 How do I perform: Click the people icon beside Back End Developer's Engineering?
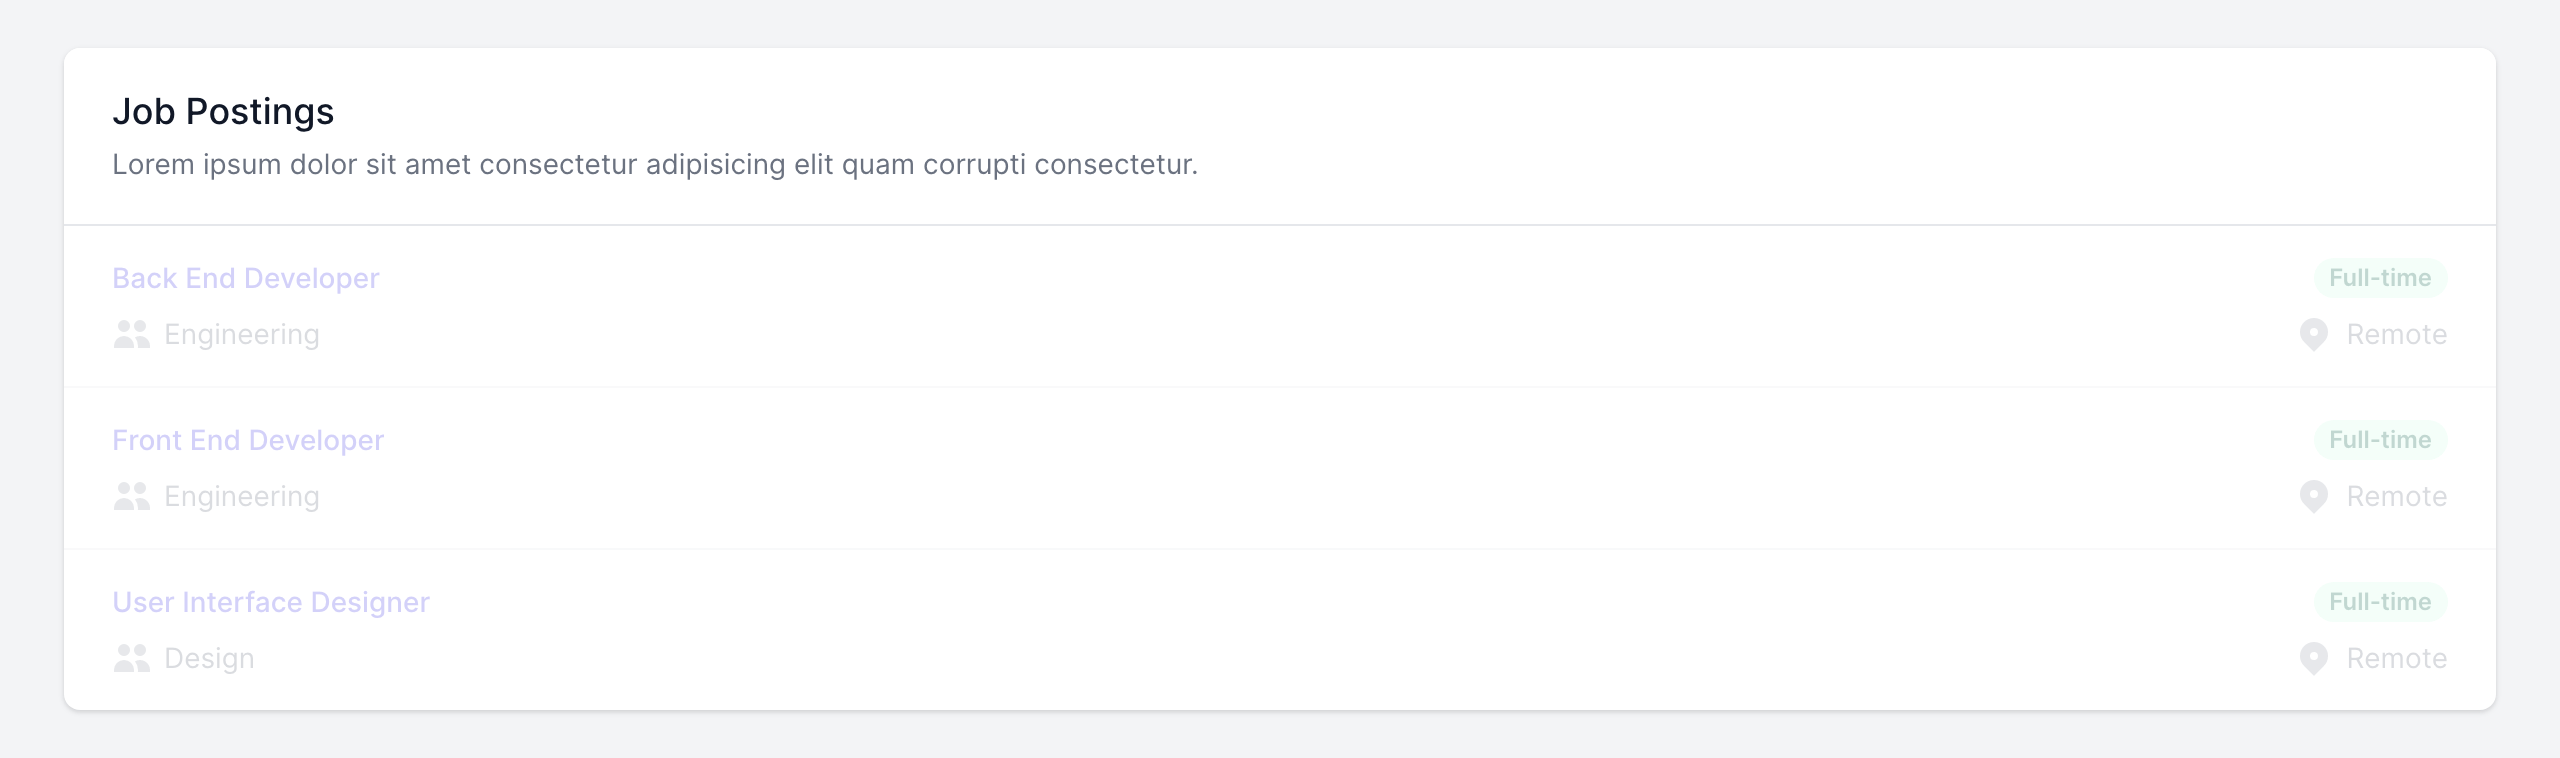click(132, 334)
